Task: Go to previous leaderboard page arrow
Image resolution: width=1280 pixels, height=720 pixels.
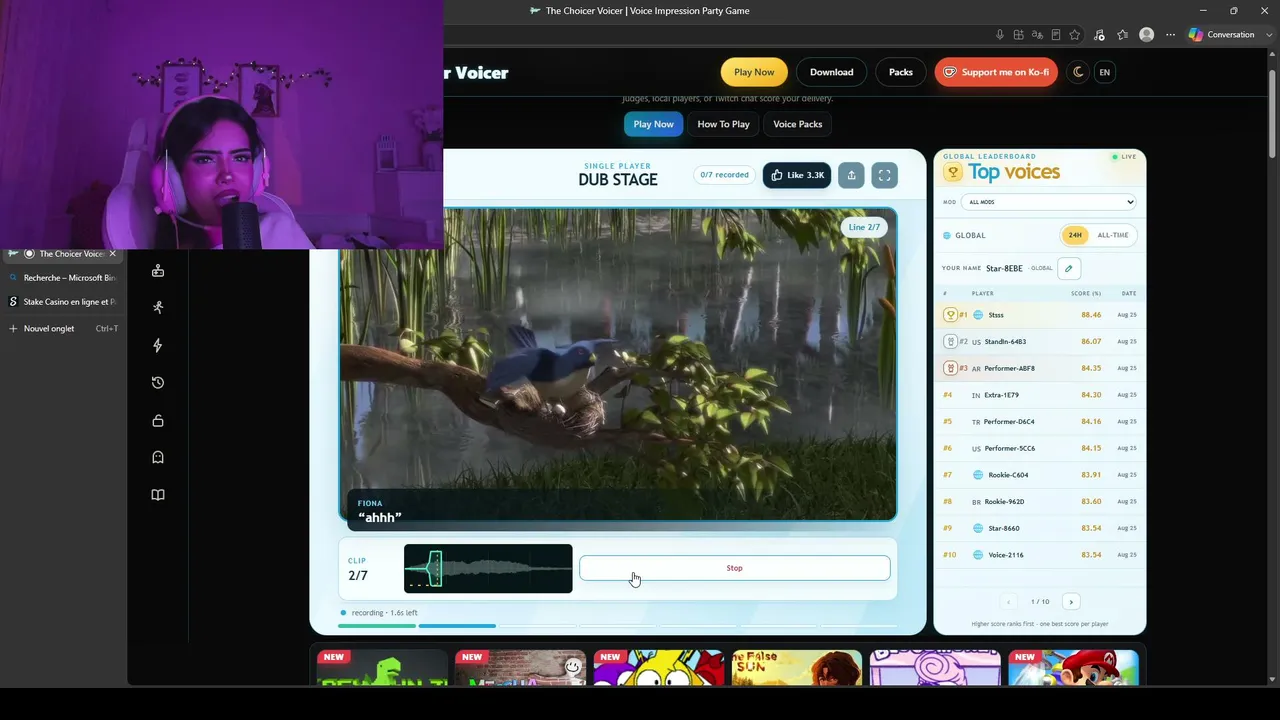Action: tap(1008, 602)
